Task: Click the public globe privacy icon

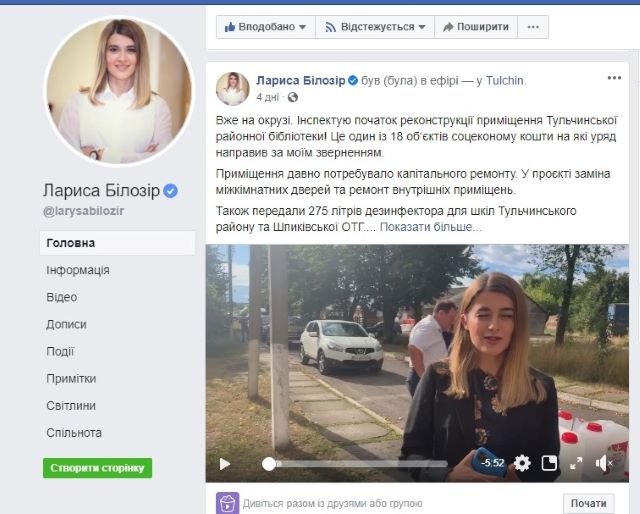Action: click(293, 97)
